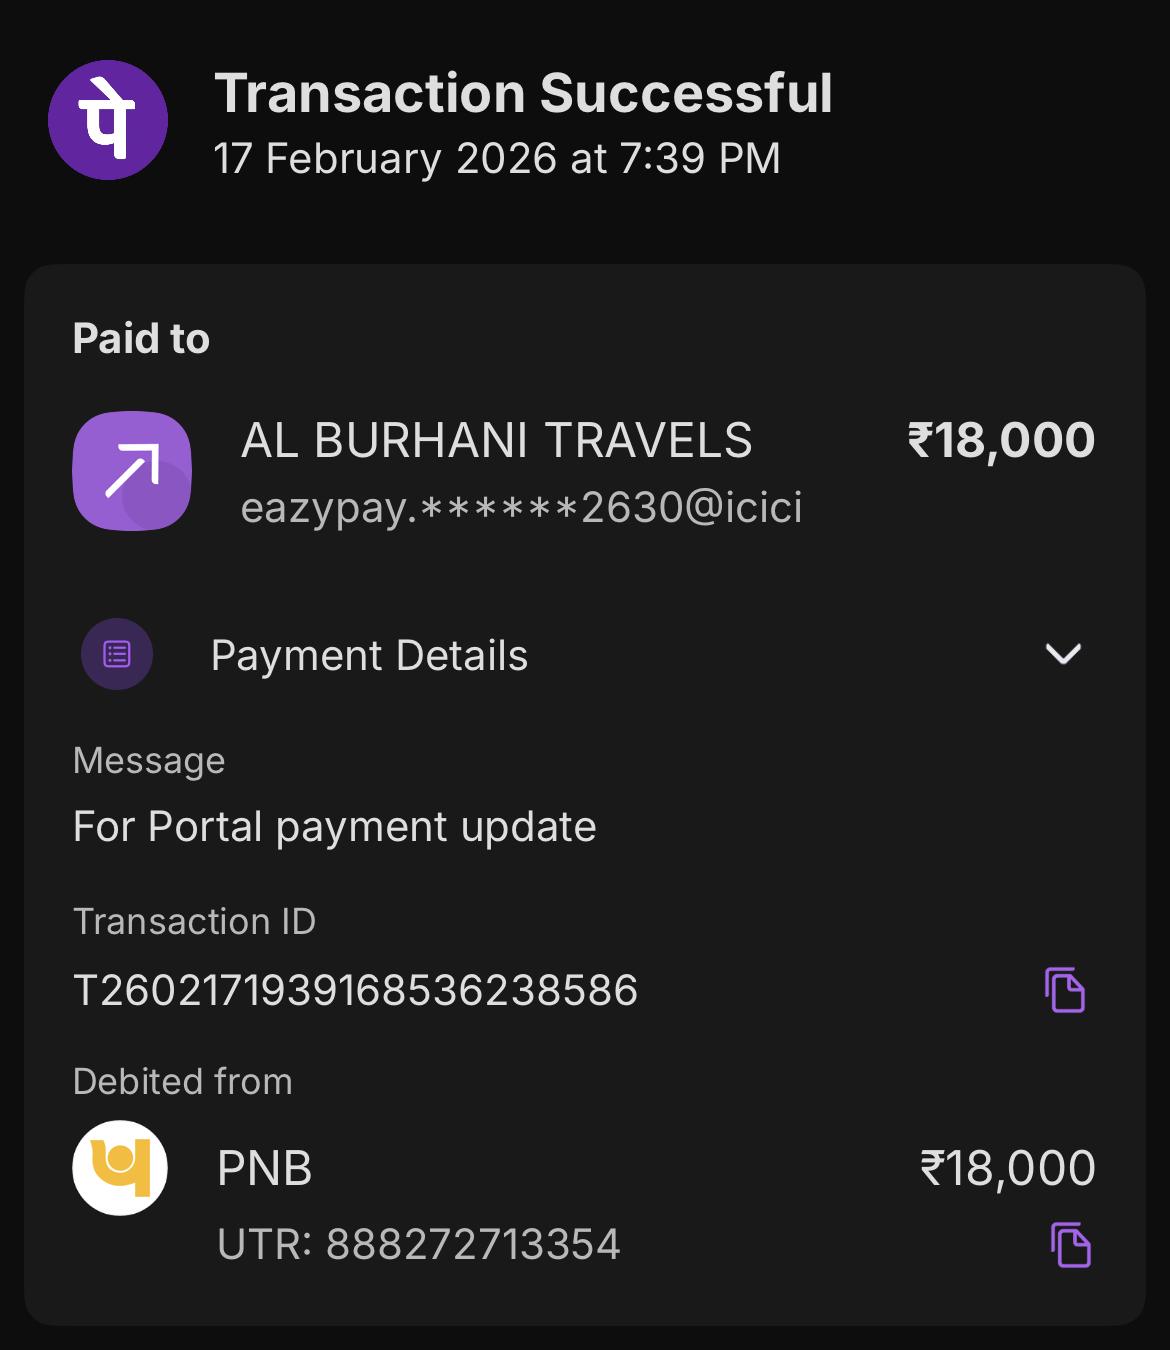Tap the PNB bank logo
The image size is (1170, 1350).
click(x=120, y=1168)
